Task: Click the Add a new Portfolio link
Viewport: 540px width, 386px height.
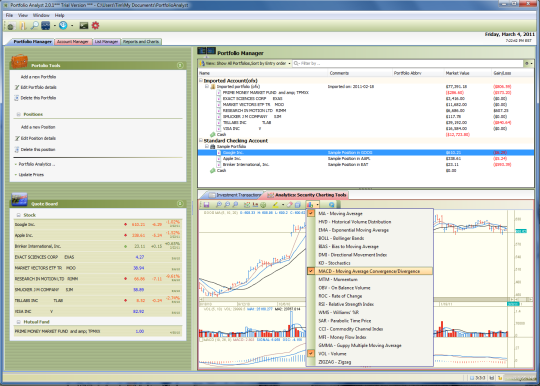Action: 38,77
